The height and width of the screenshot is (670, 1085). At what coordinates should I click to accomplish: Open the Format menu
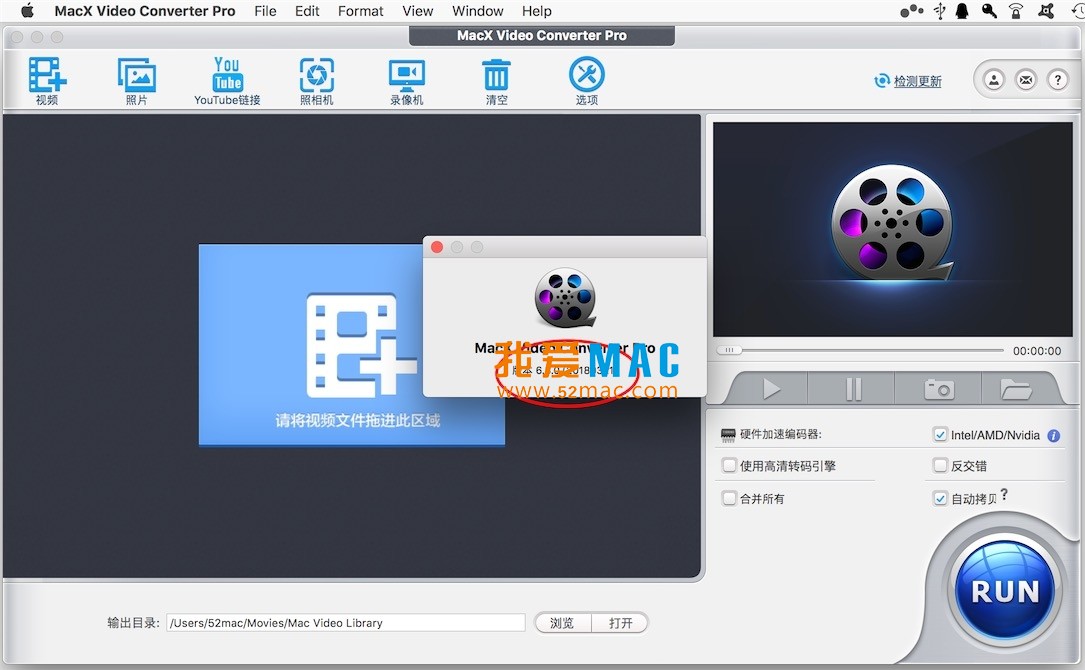point(361,11)
